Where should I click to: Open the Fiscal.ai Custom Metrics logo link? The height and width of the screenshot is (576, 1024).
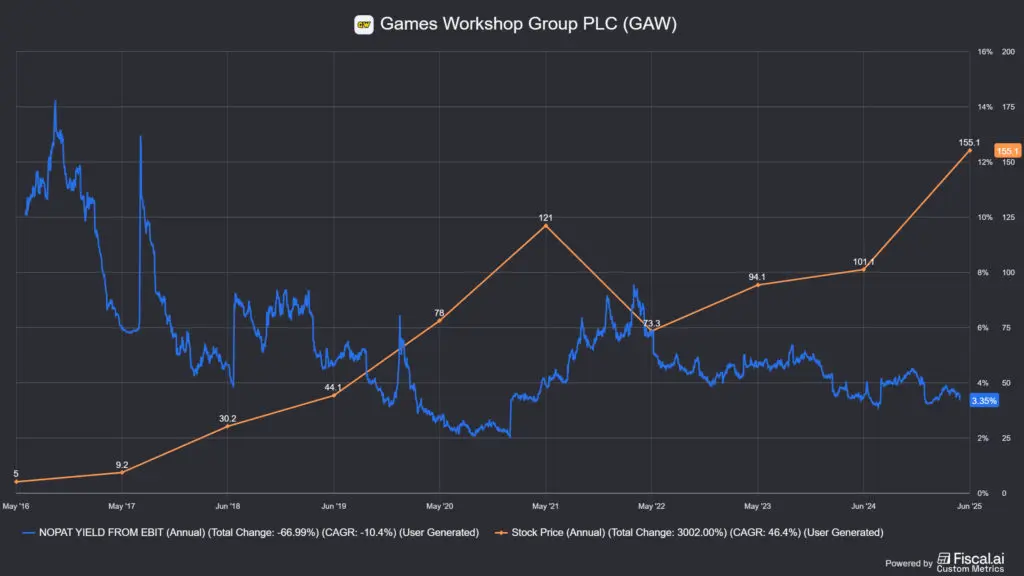970,562
